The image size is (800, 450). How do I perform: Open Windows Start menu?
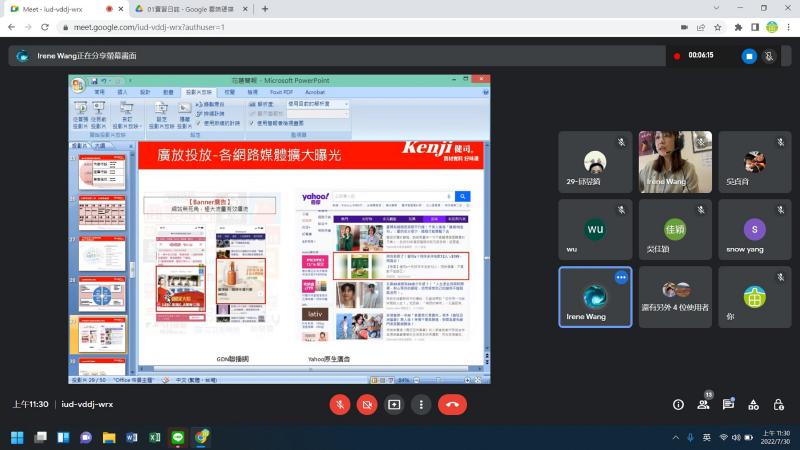pyautogui.click(x=17, y=437)
